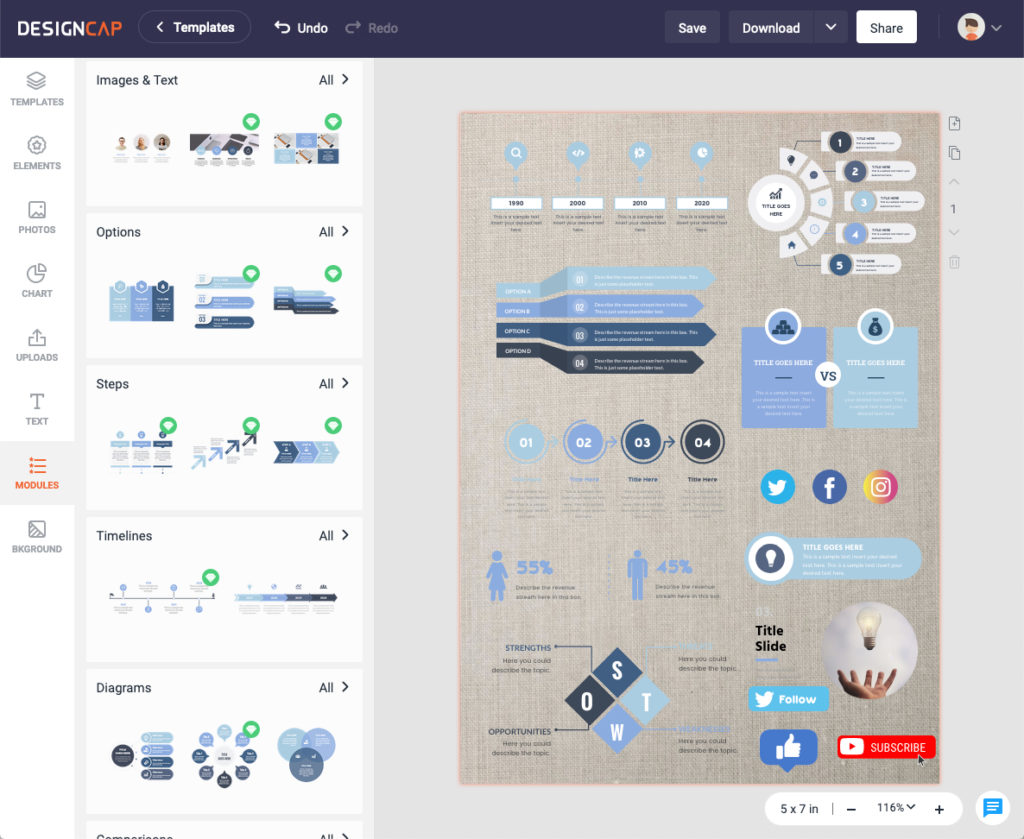This screenshot has width=1024, height=839.
Task: Open the Download options dropdown arrow
Action: (x=831, y=27)
